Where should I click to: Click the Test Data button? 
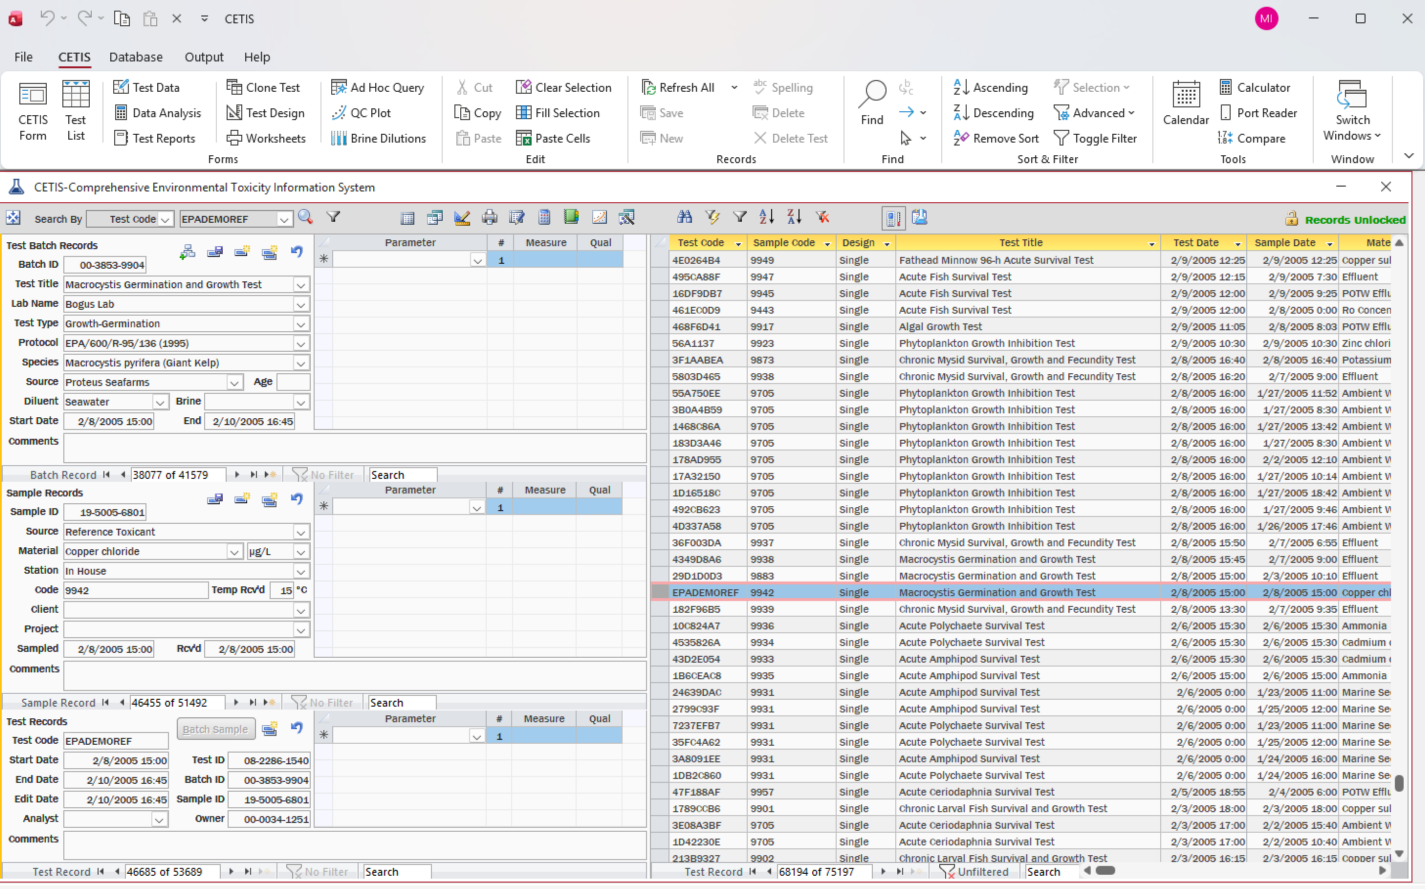146,87
